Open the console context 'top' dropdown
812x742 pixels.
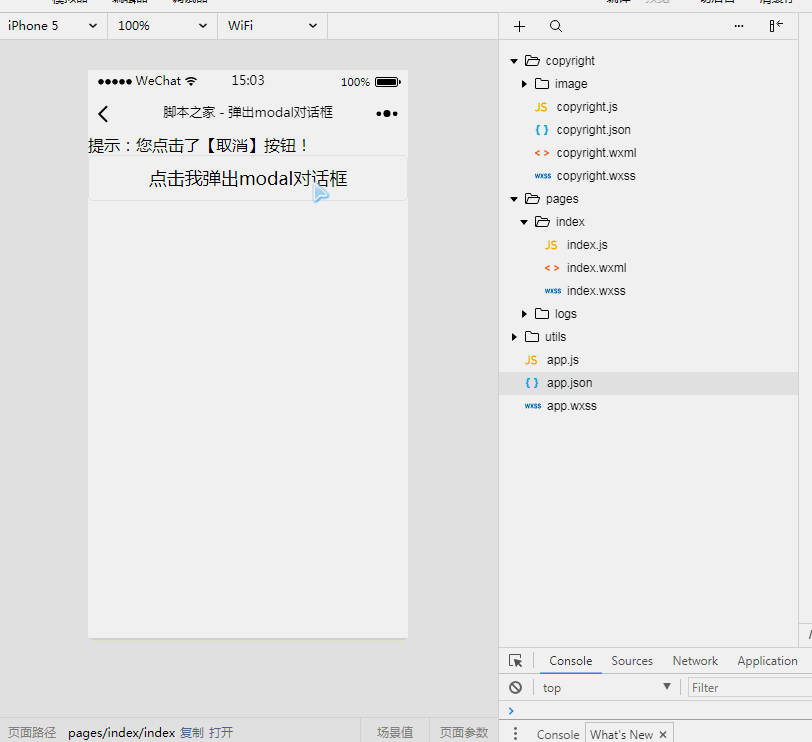(606, 688)
